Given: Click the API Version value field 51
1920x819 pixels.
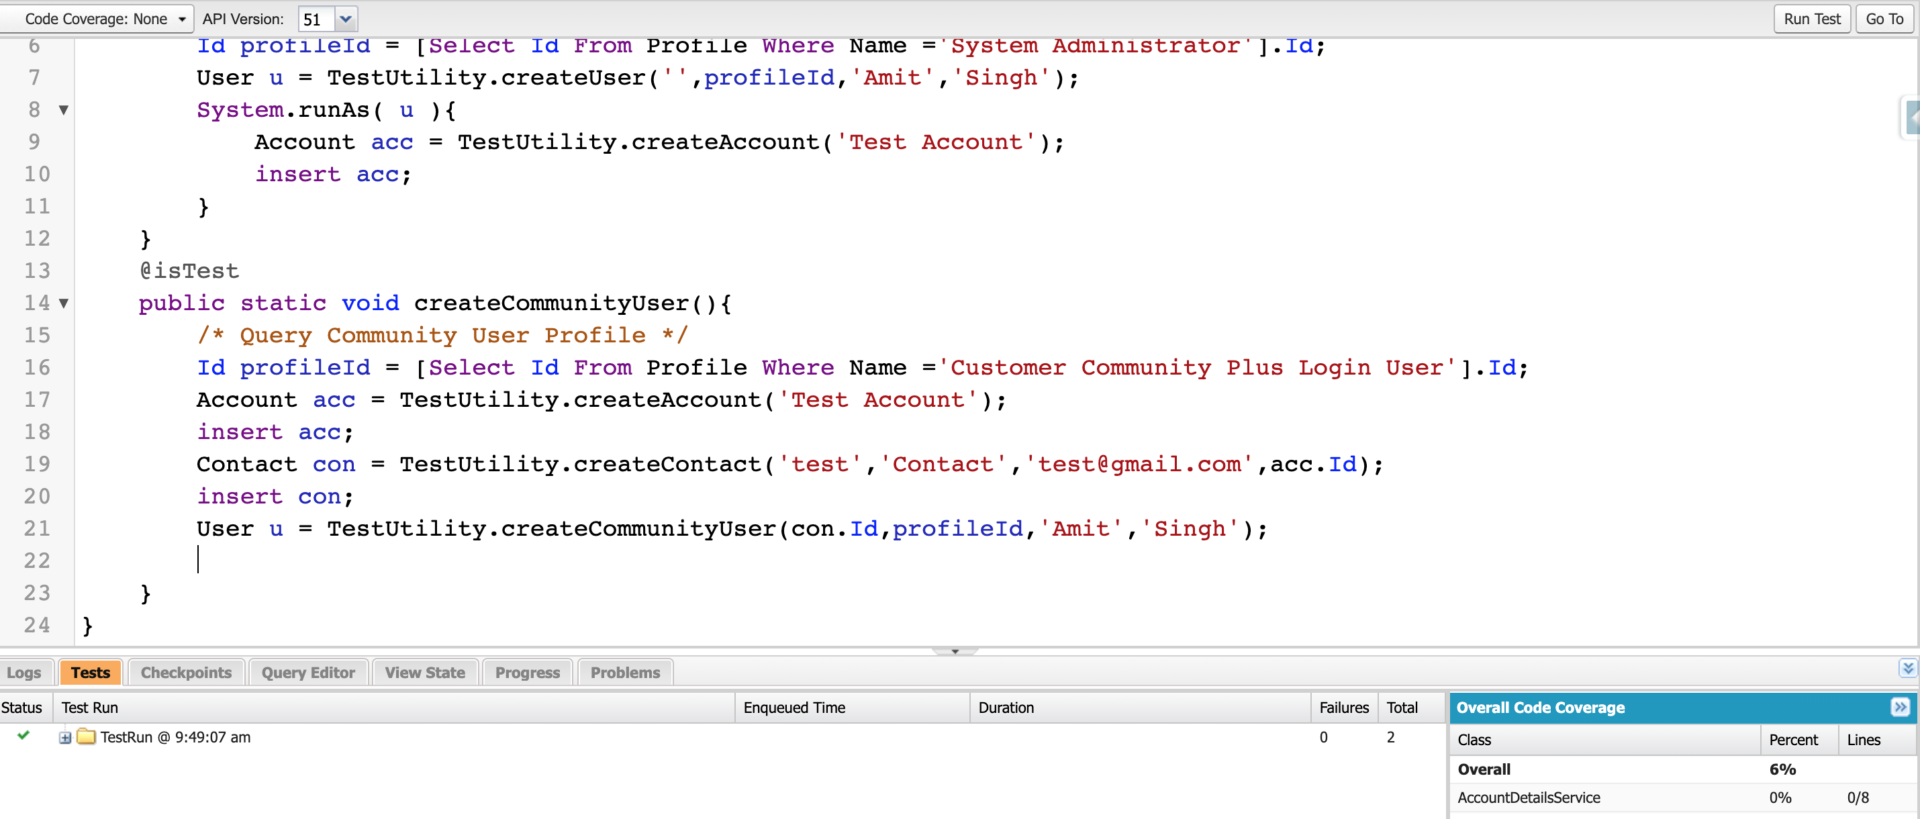Looking at the screenshot, I should 317,19.
